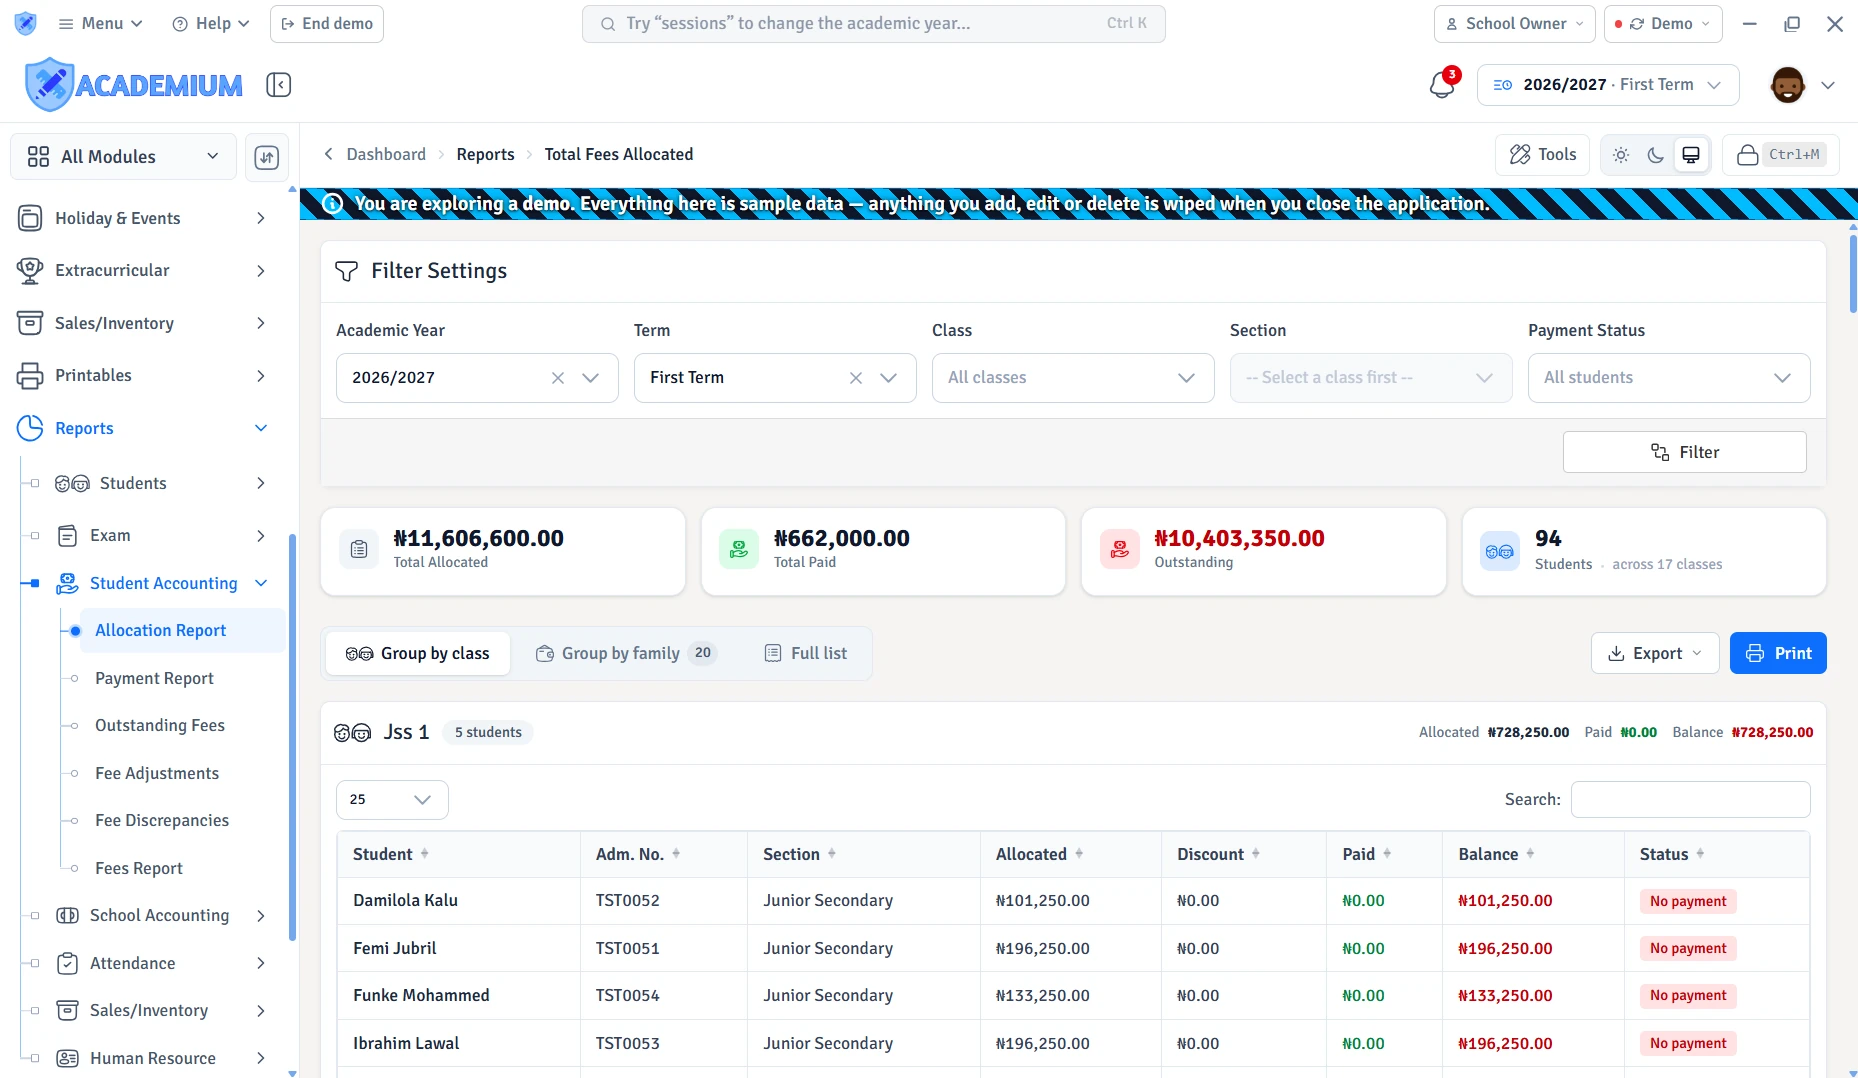
Task: Switch to Group by family tab
Action: pos(625,653)
